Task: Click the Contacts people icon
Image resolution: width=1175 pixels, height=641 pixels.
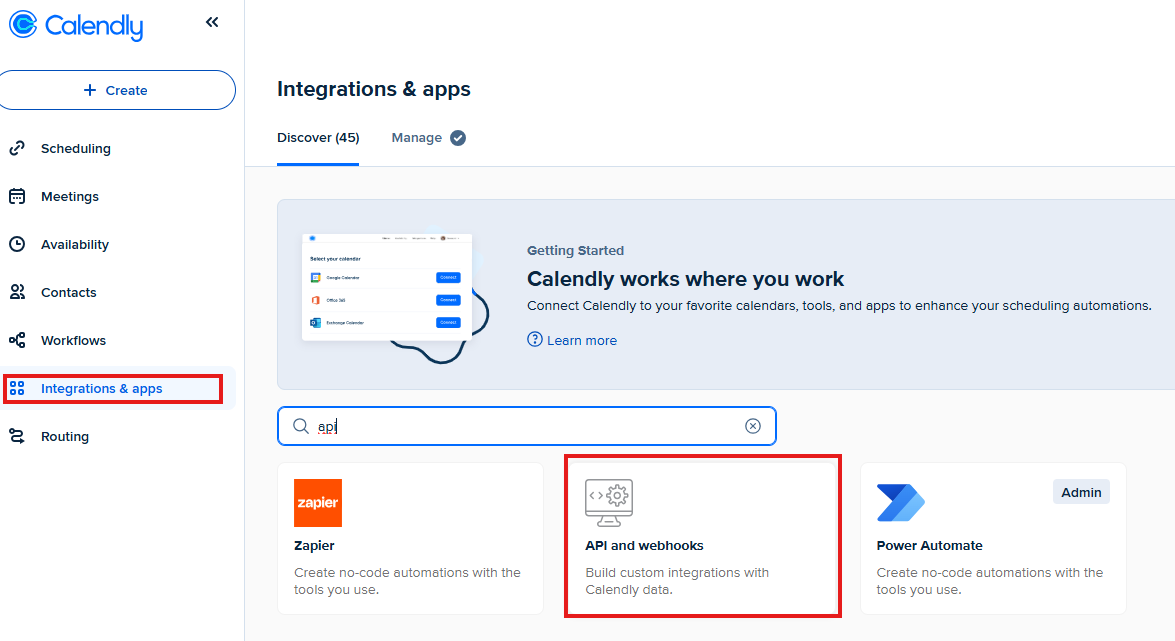Action: 17,292
